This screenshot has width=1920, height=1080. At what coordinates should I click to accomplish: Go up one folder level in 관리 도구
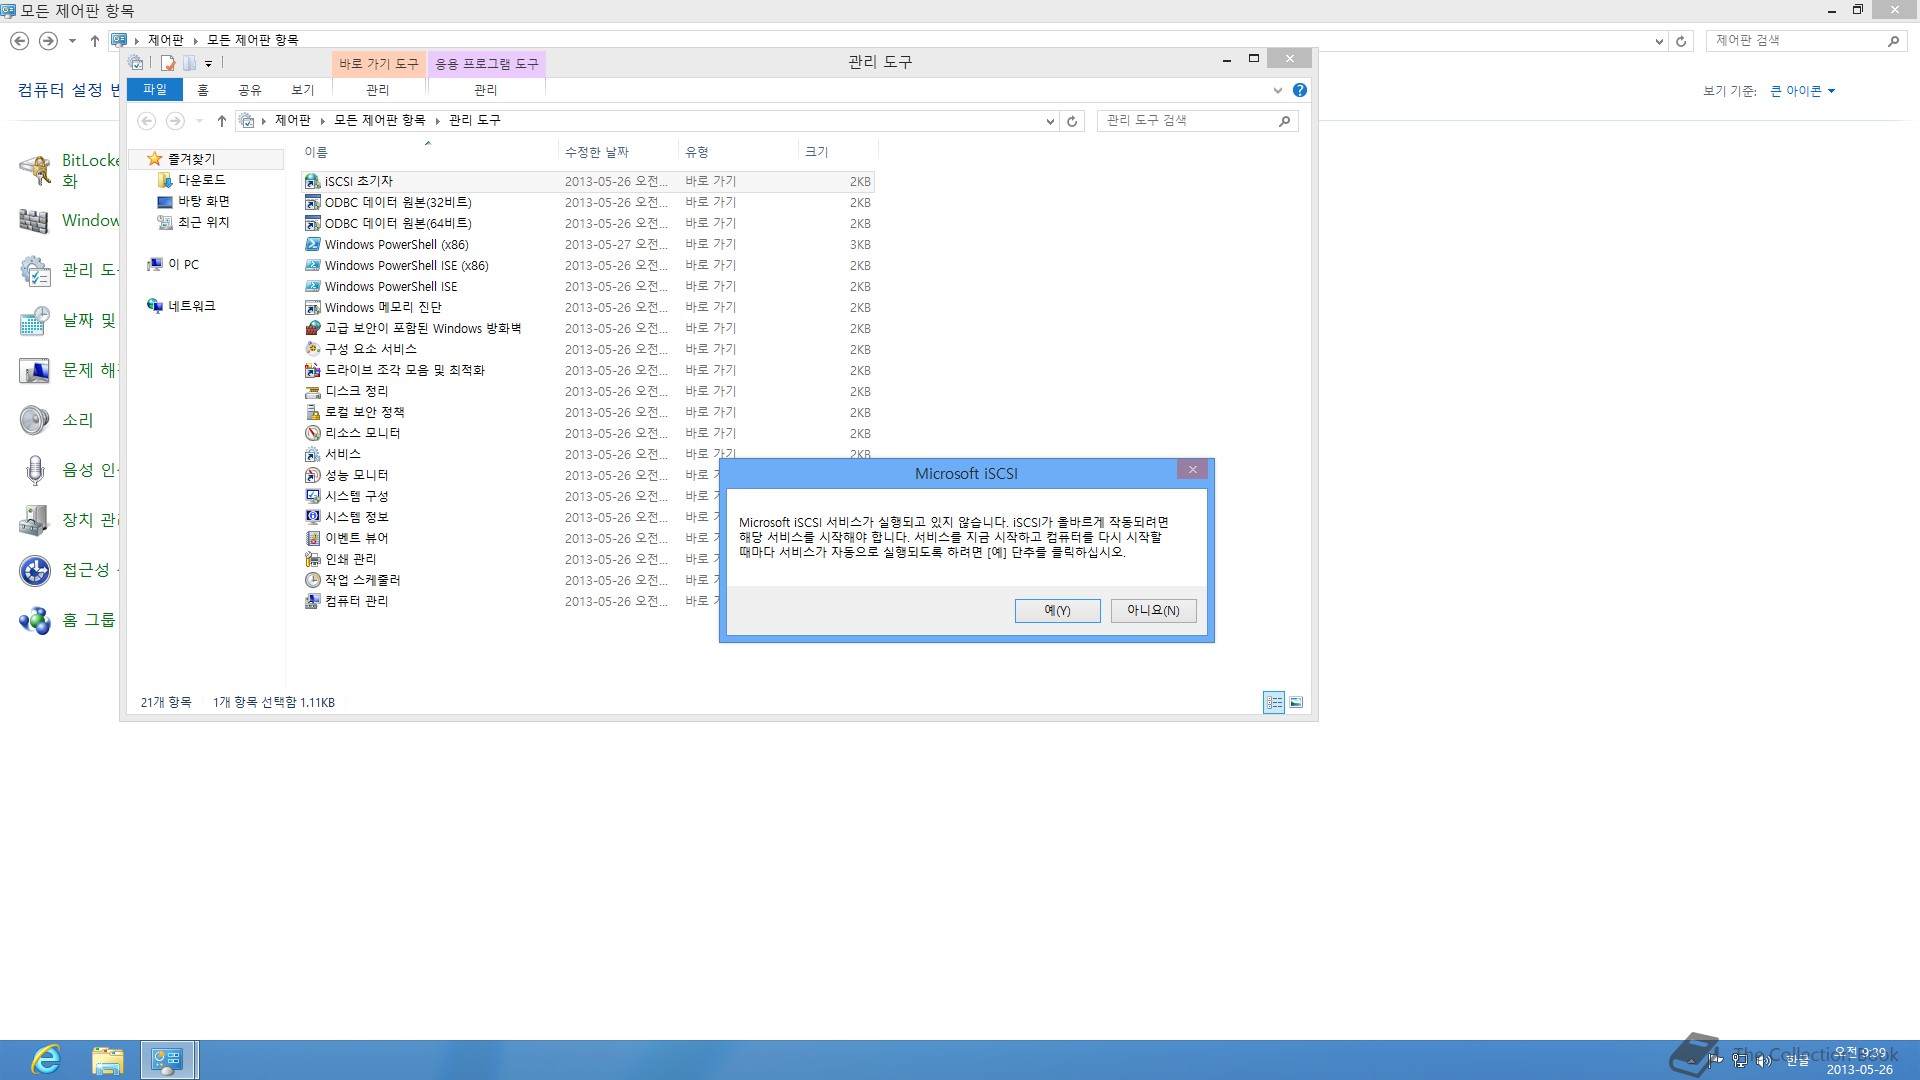pos(222,121)
